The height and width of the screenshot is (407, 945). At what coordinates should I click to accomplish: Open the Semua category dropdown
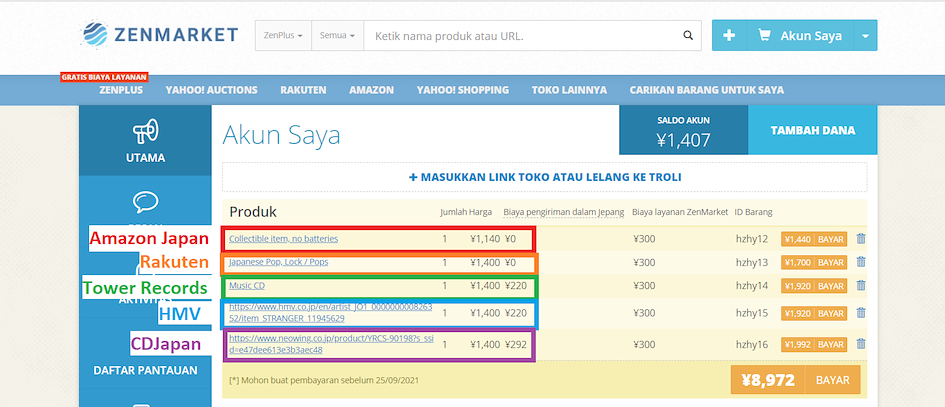coord(338,36)
